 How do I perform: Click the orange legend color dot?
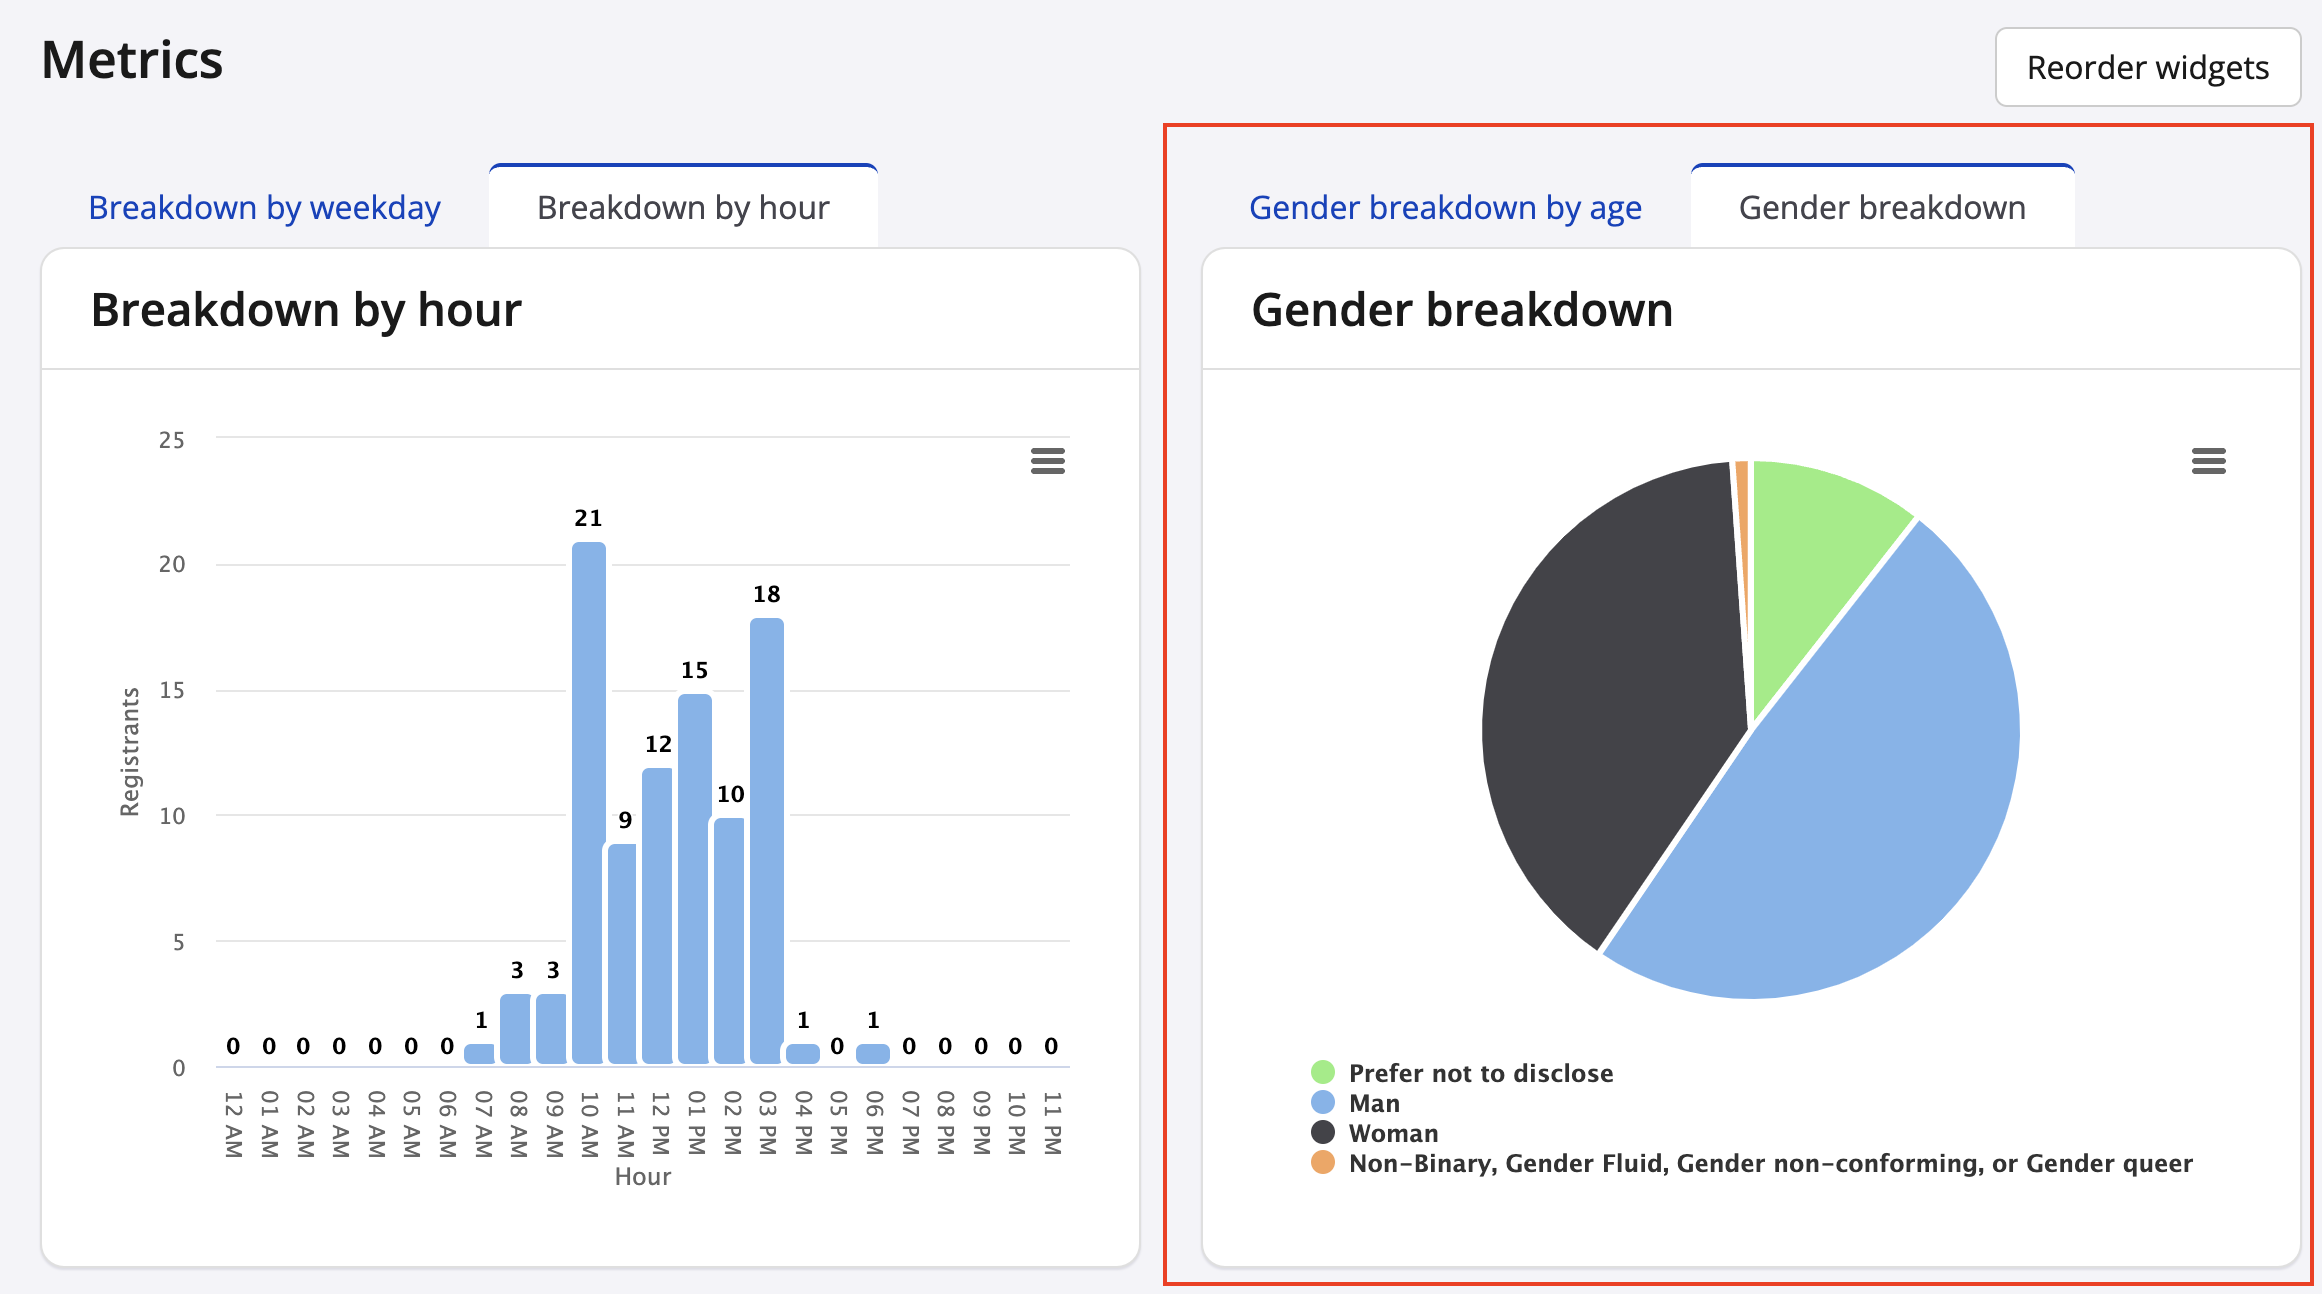coord(1323,1163)
